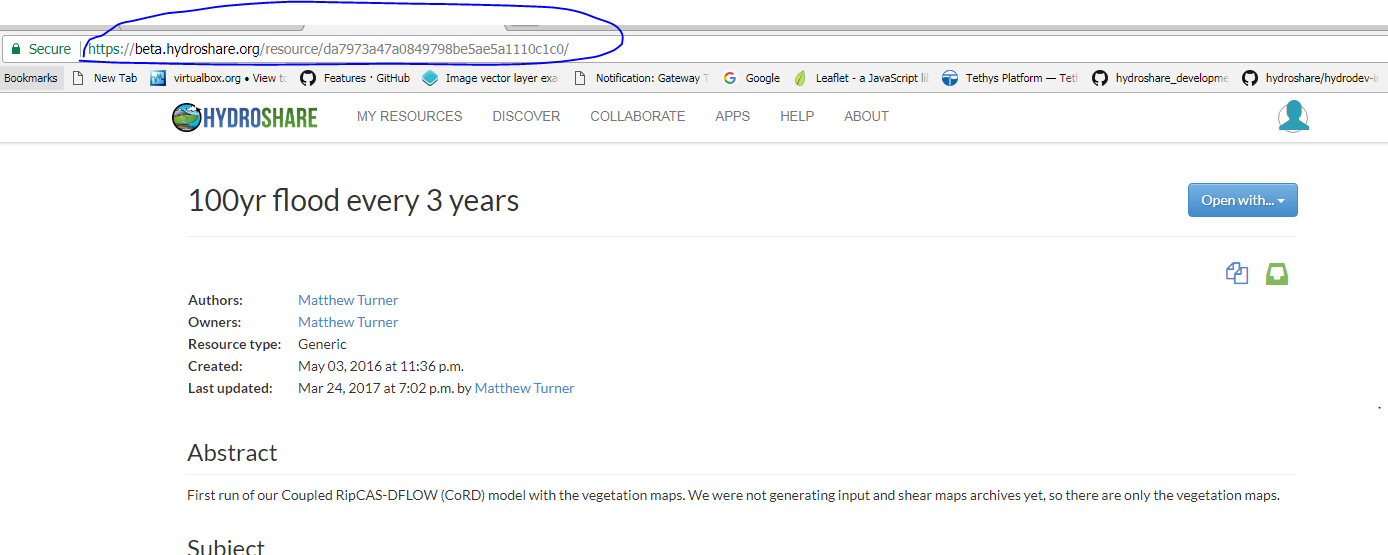The height and width of the screenshot is (555, 1388).
Task: Click the 'Last updated:' label
Action: point(230,388)
